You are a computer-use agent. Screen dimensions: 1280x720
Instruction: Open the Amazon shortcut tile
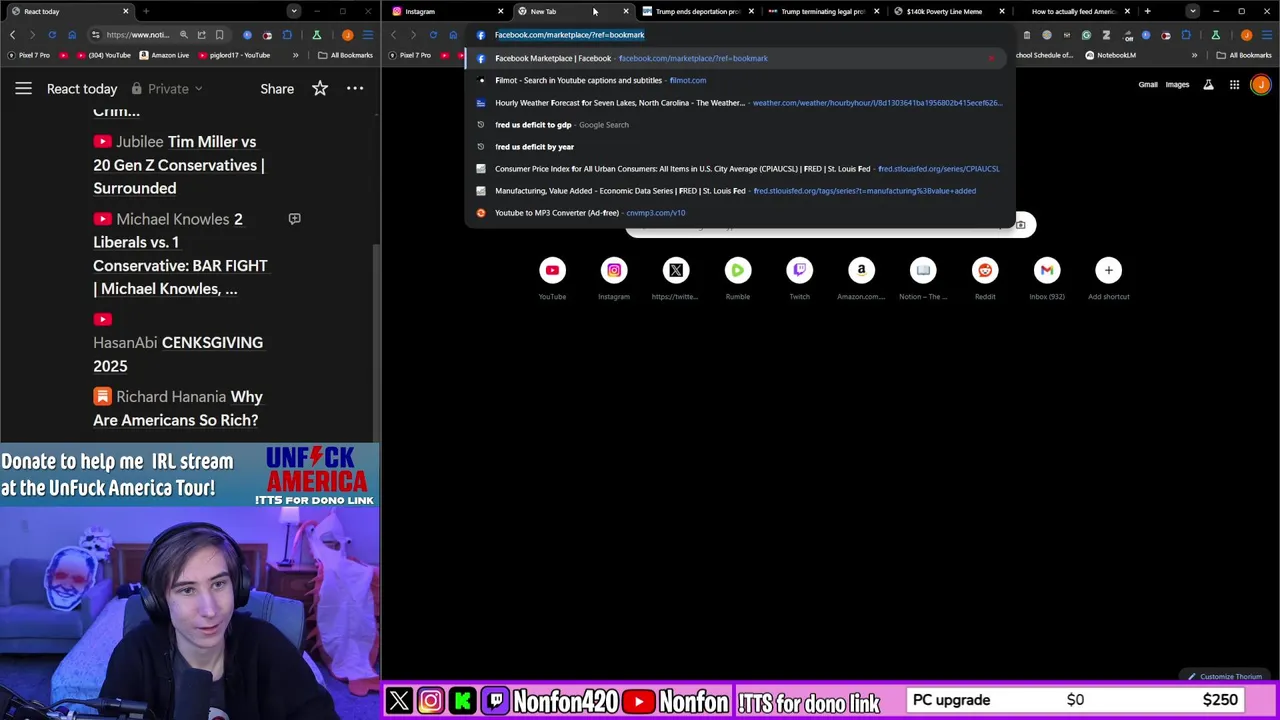(x=861, y=277)
